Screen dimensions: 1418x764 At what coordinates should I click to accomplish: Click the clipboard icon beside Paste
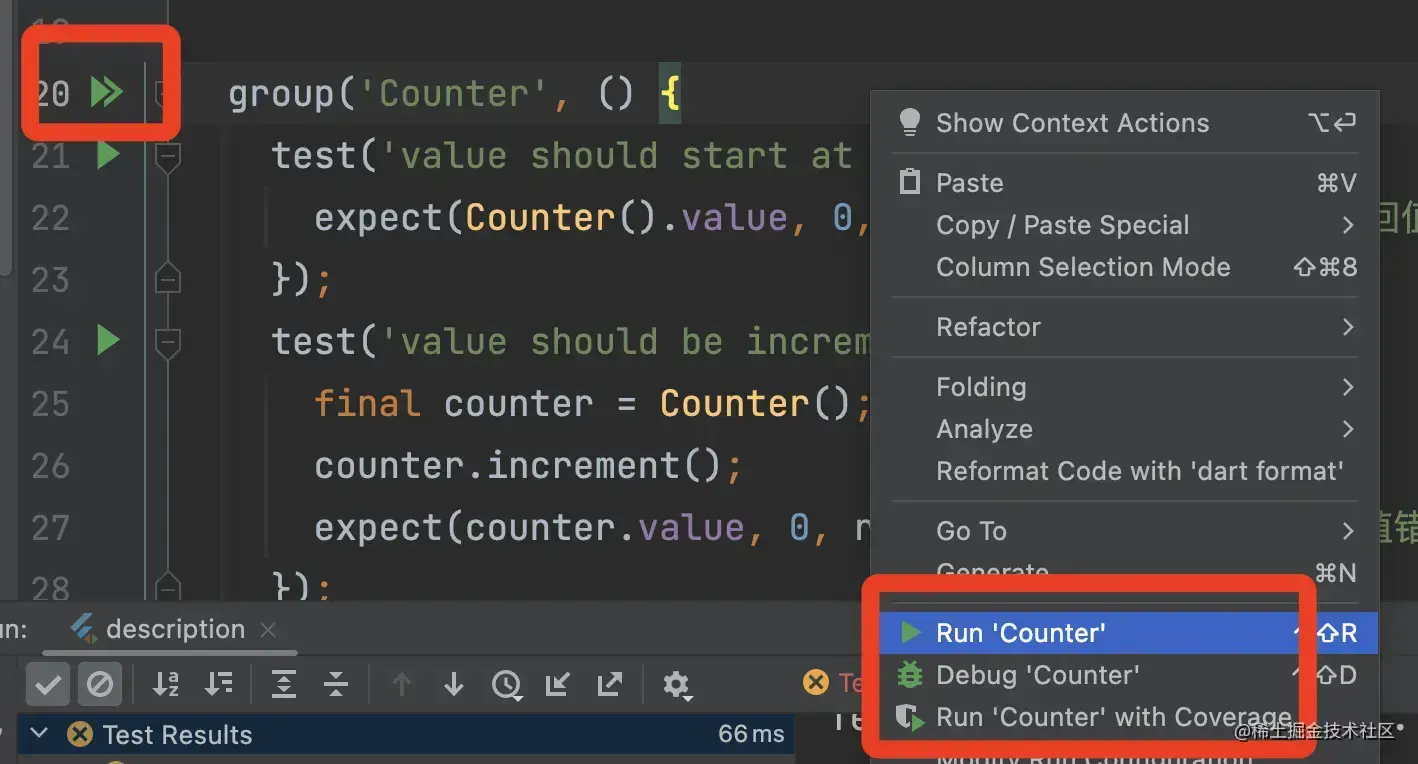coord(909,182)
